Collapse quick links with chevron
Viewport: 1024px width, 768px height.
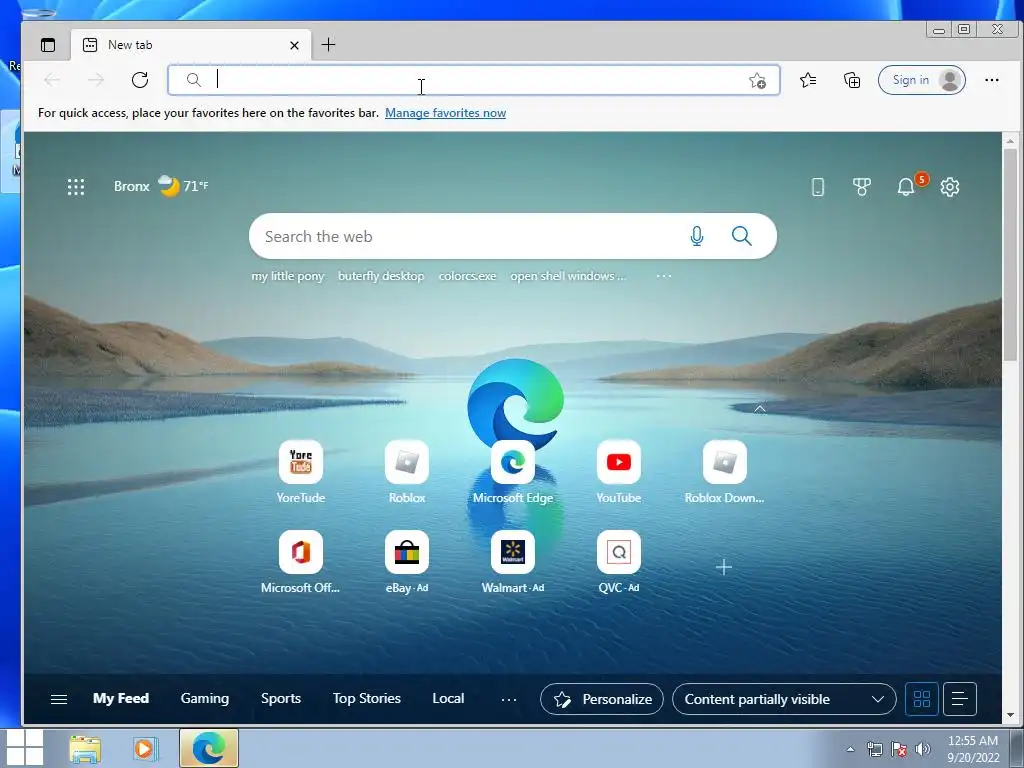pos(760,409)
